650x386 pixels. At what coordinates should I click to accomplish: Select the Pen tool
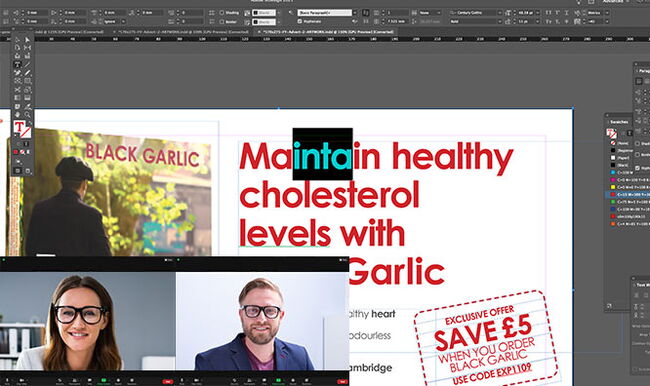pos(17,72)
